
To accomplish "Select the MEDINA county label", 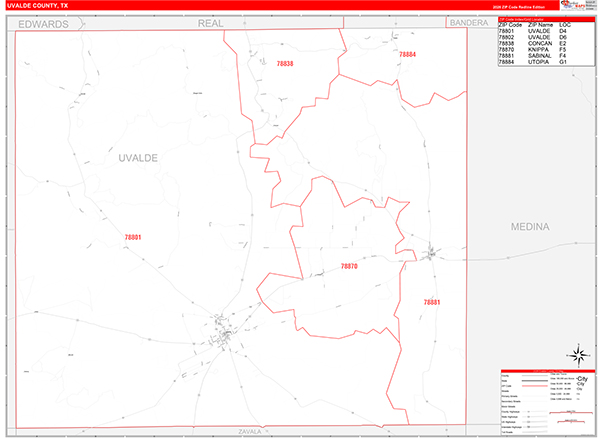I will (x=530, y=227).
